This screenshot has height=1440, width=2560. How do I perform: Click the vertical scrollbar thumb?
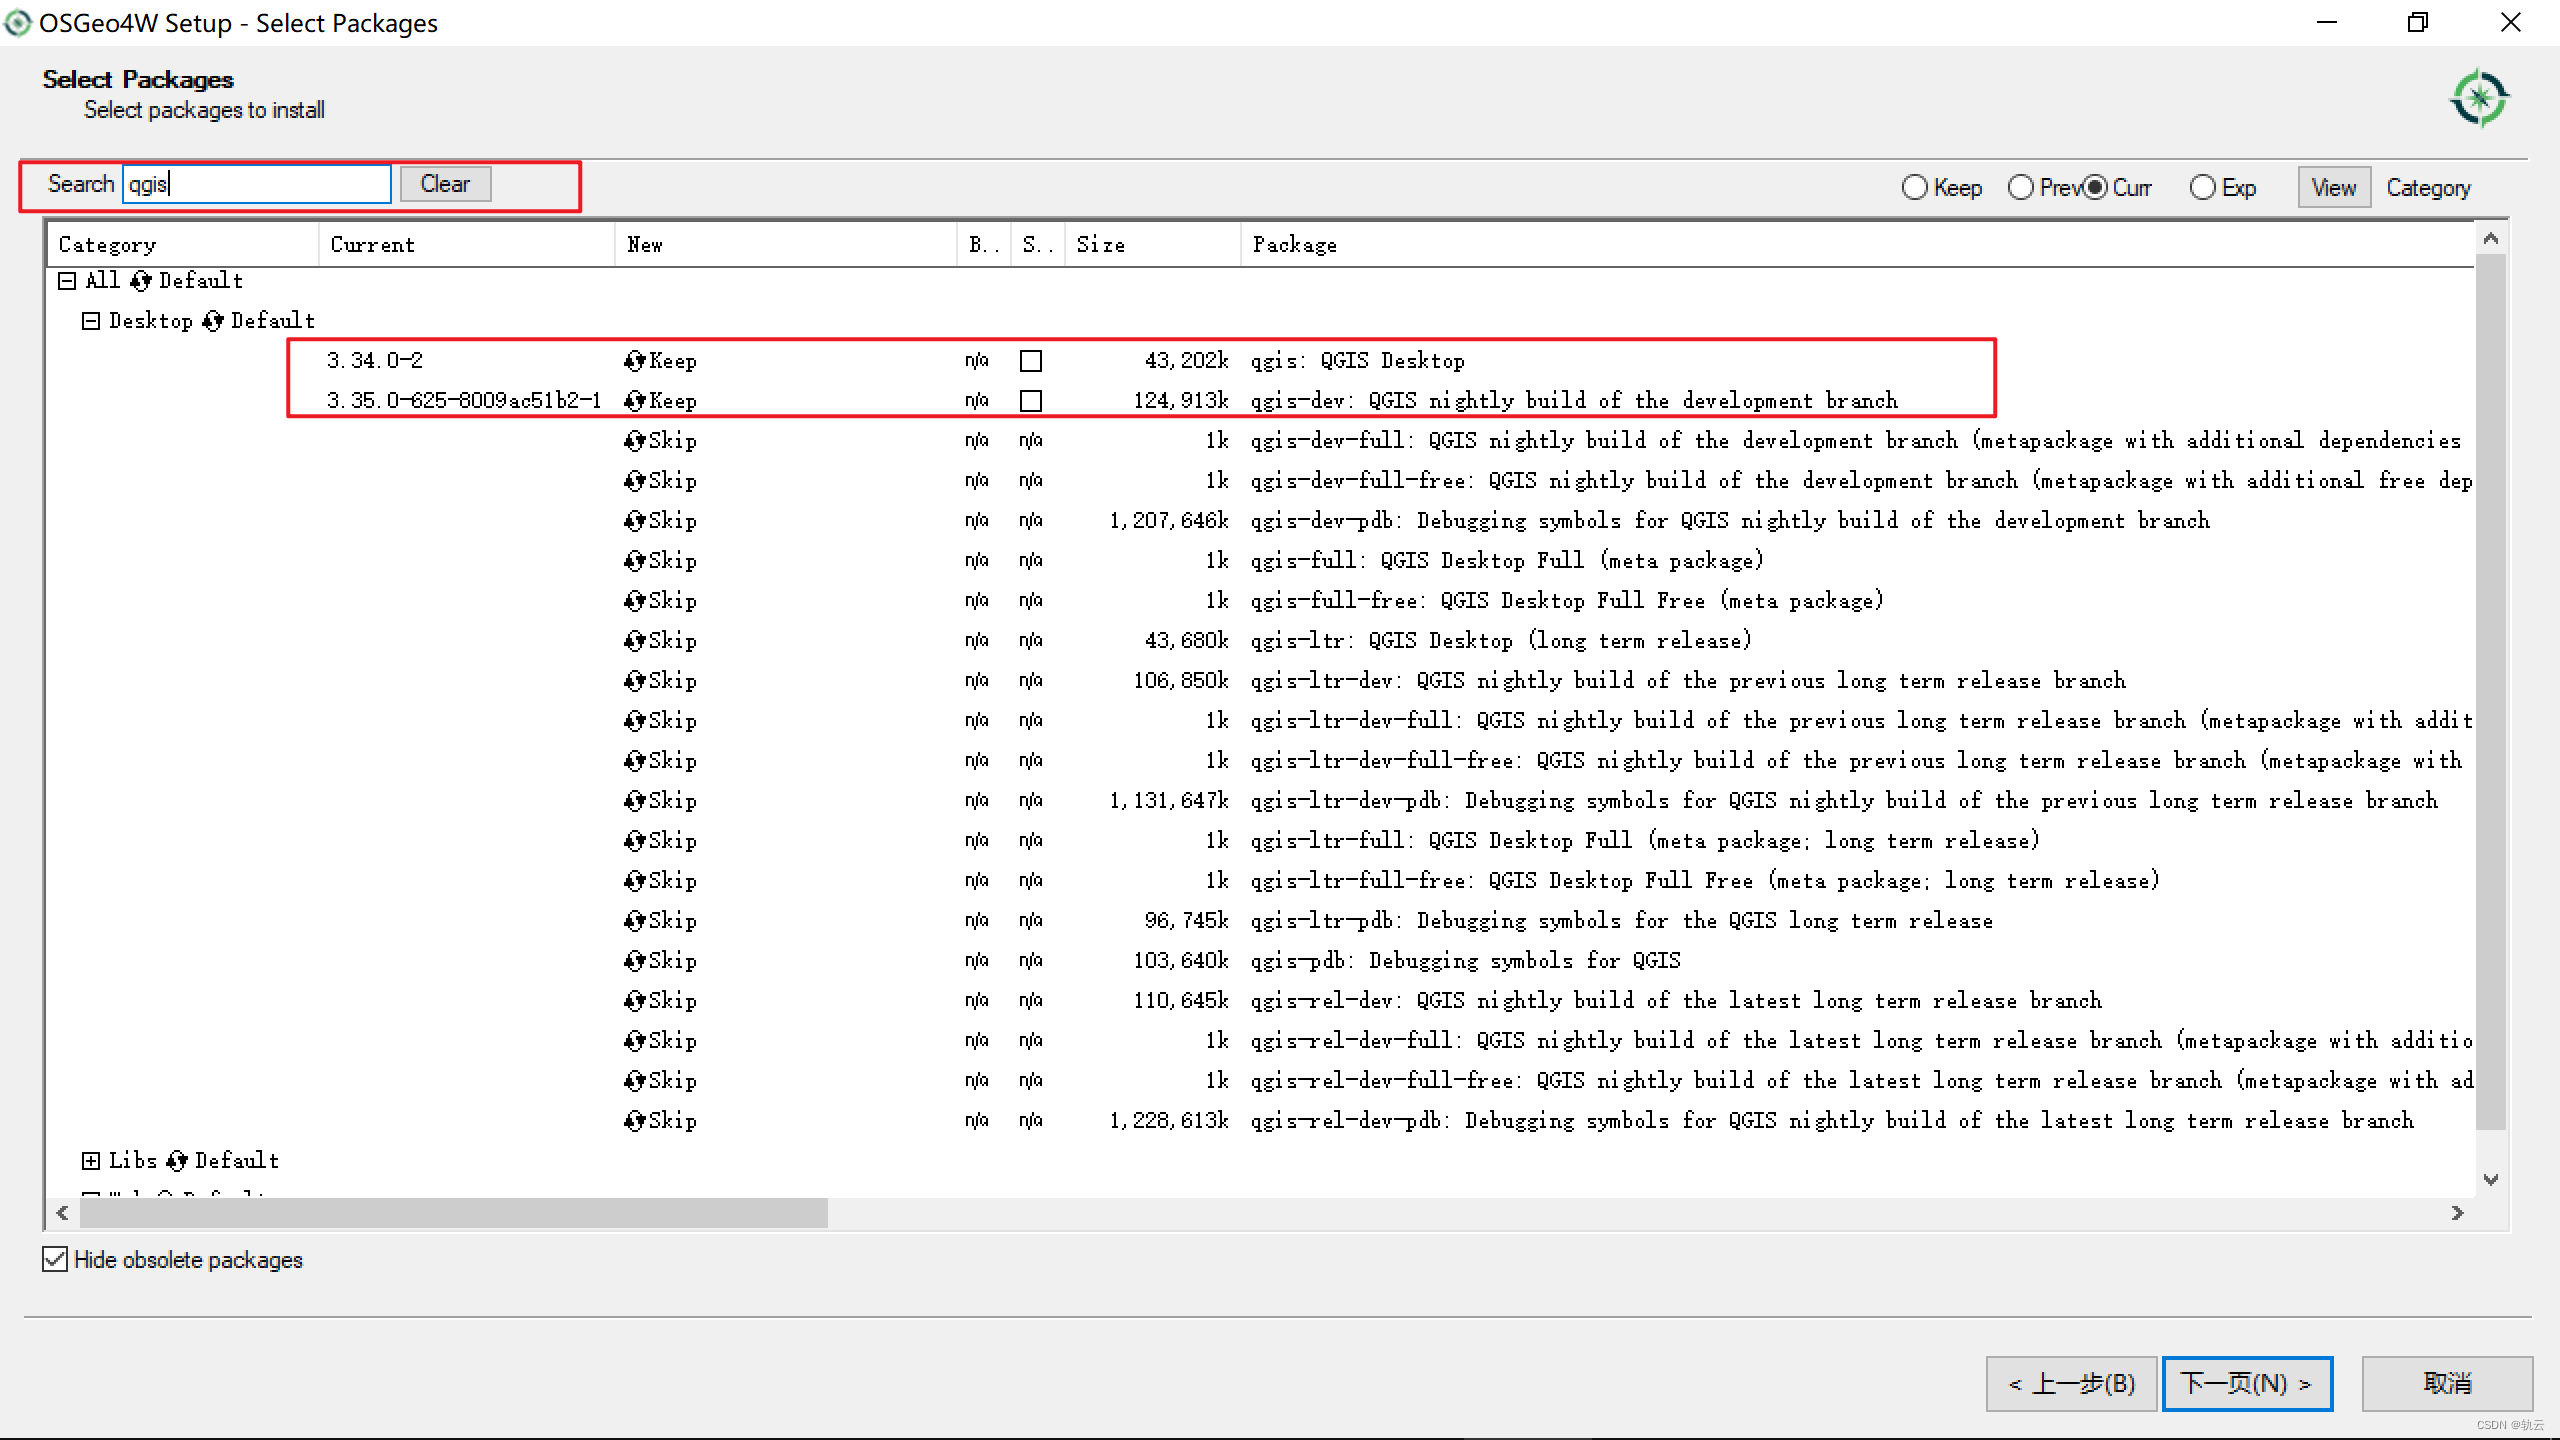point(2491,692)
